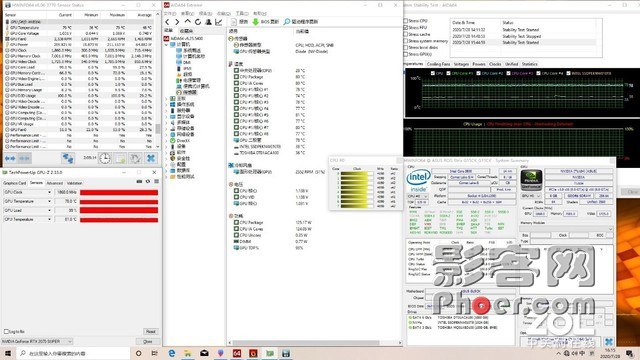Refresh the AIDA64 sensor page
640x360 pixels.
tap(198, 22)
